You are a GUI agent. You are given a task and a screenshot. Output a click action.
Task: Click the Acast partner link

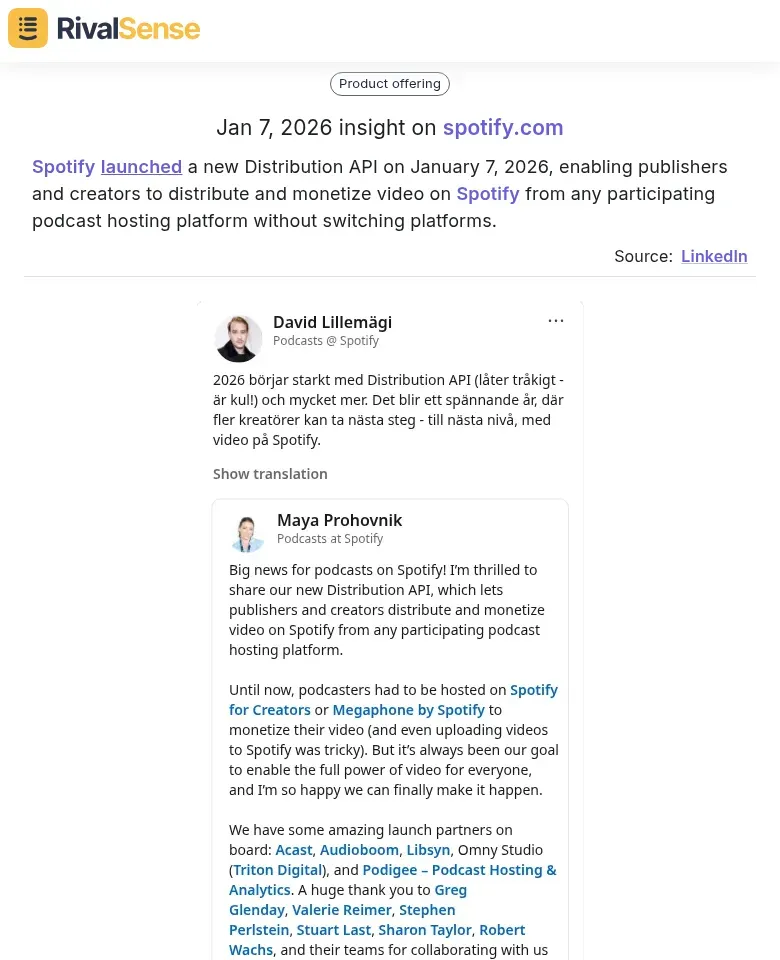click(293, 849)
